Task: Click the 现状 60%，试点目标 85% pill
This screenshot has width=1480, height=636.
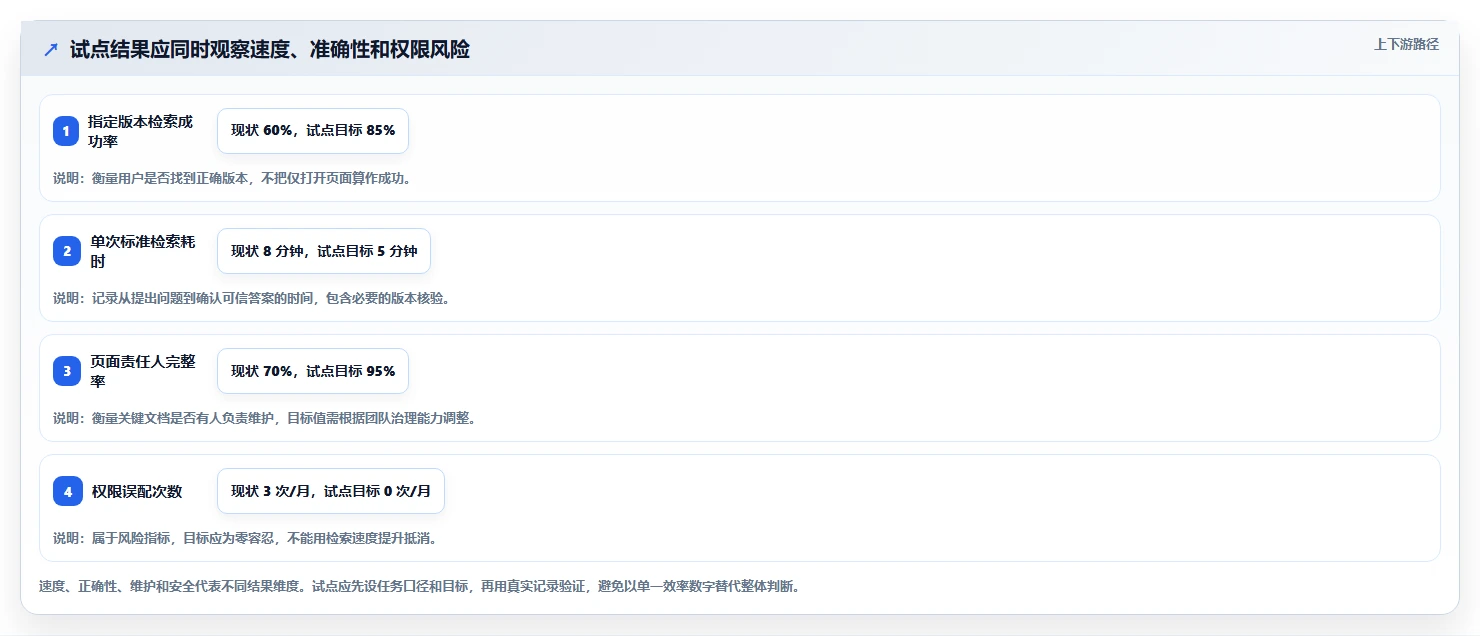Action: [313, 131]
